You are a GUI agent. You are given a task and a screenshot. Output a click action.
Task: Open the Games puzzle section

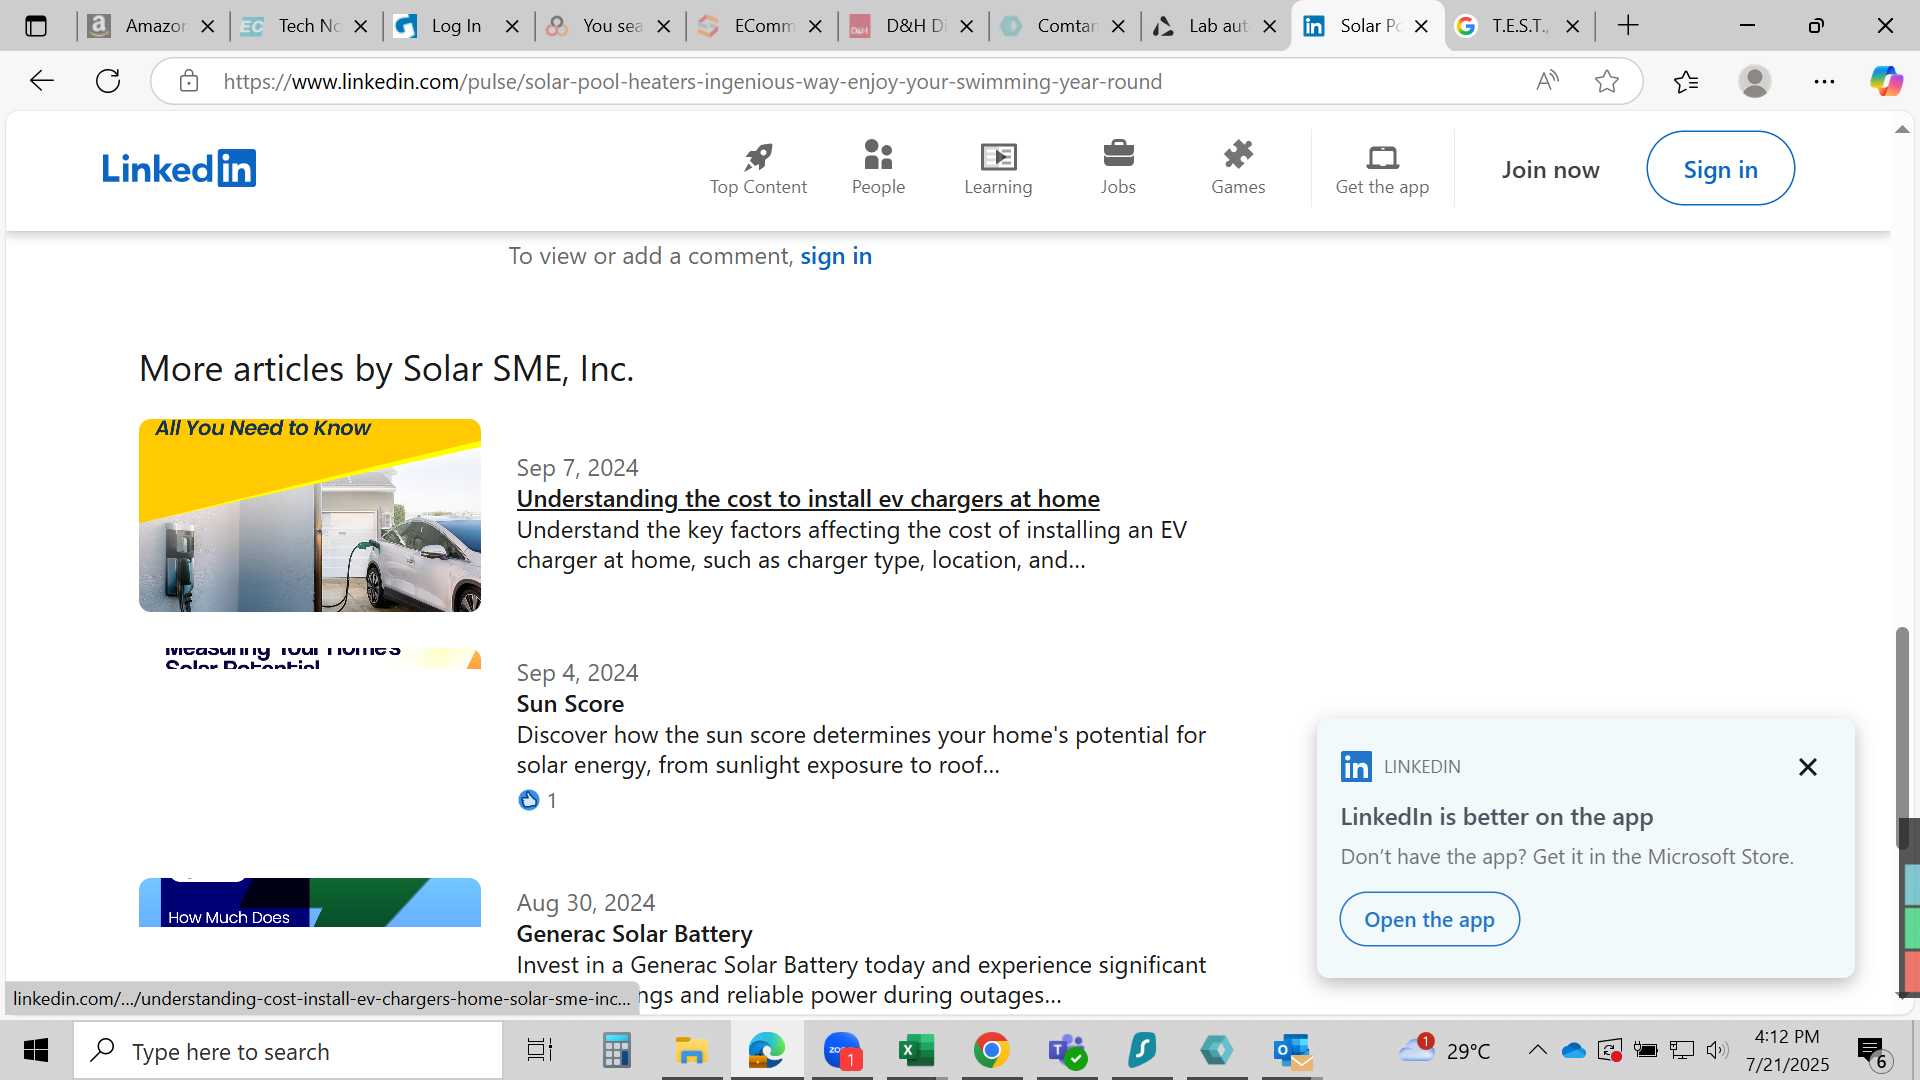(x=1238, y=168)
